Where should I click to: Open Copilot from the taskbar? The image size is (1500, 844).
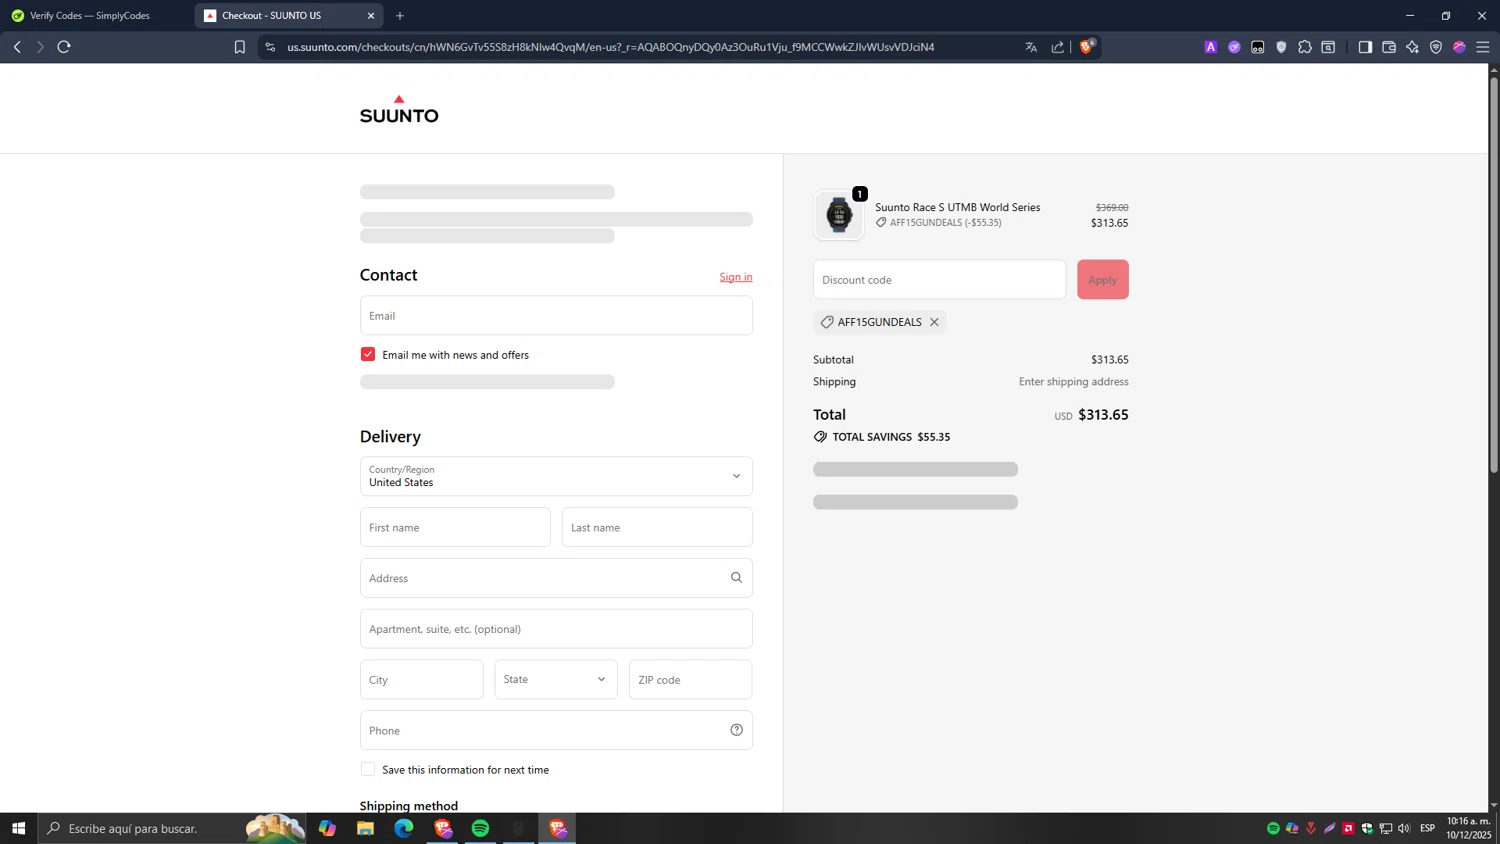click(x=327, y=828)
